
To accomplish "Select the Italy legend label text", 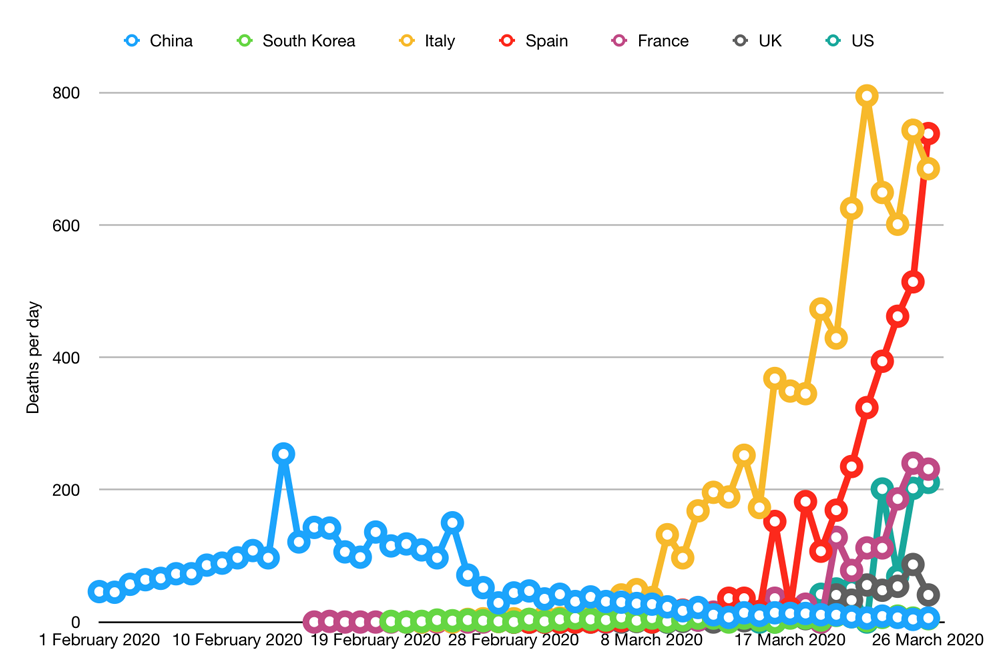I will pos(439,41).
